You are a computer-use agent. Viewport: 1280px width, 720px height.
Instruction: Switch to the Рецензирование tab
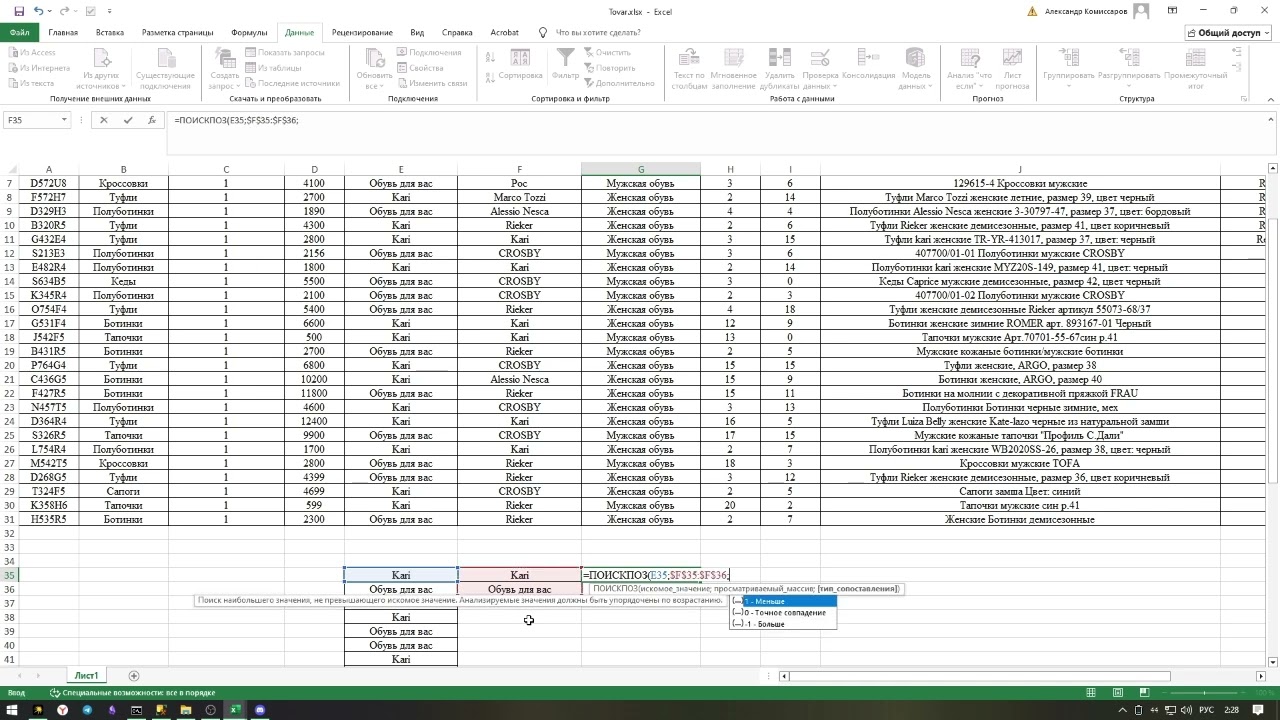(x=362, y=32)
